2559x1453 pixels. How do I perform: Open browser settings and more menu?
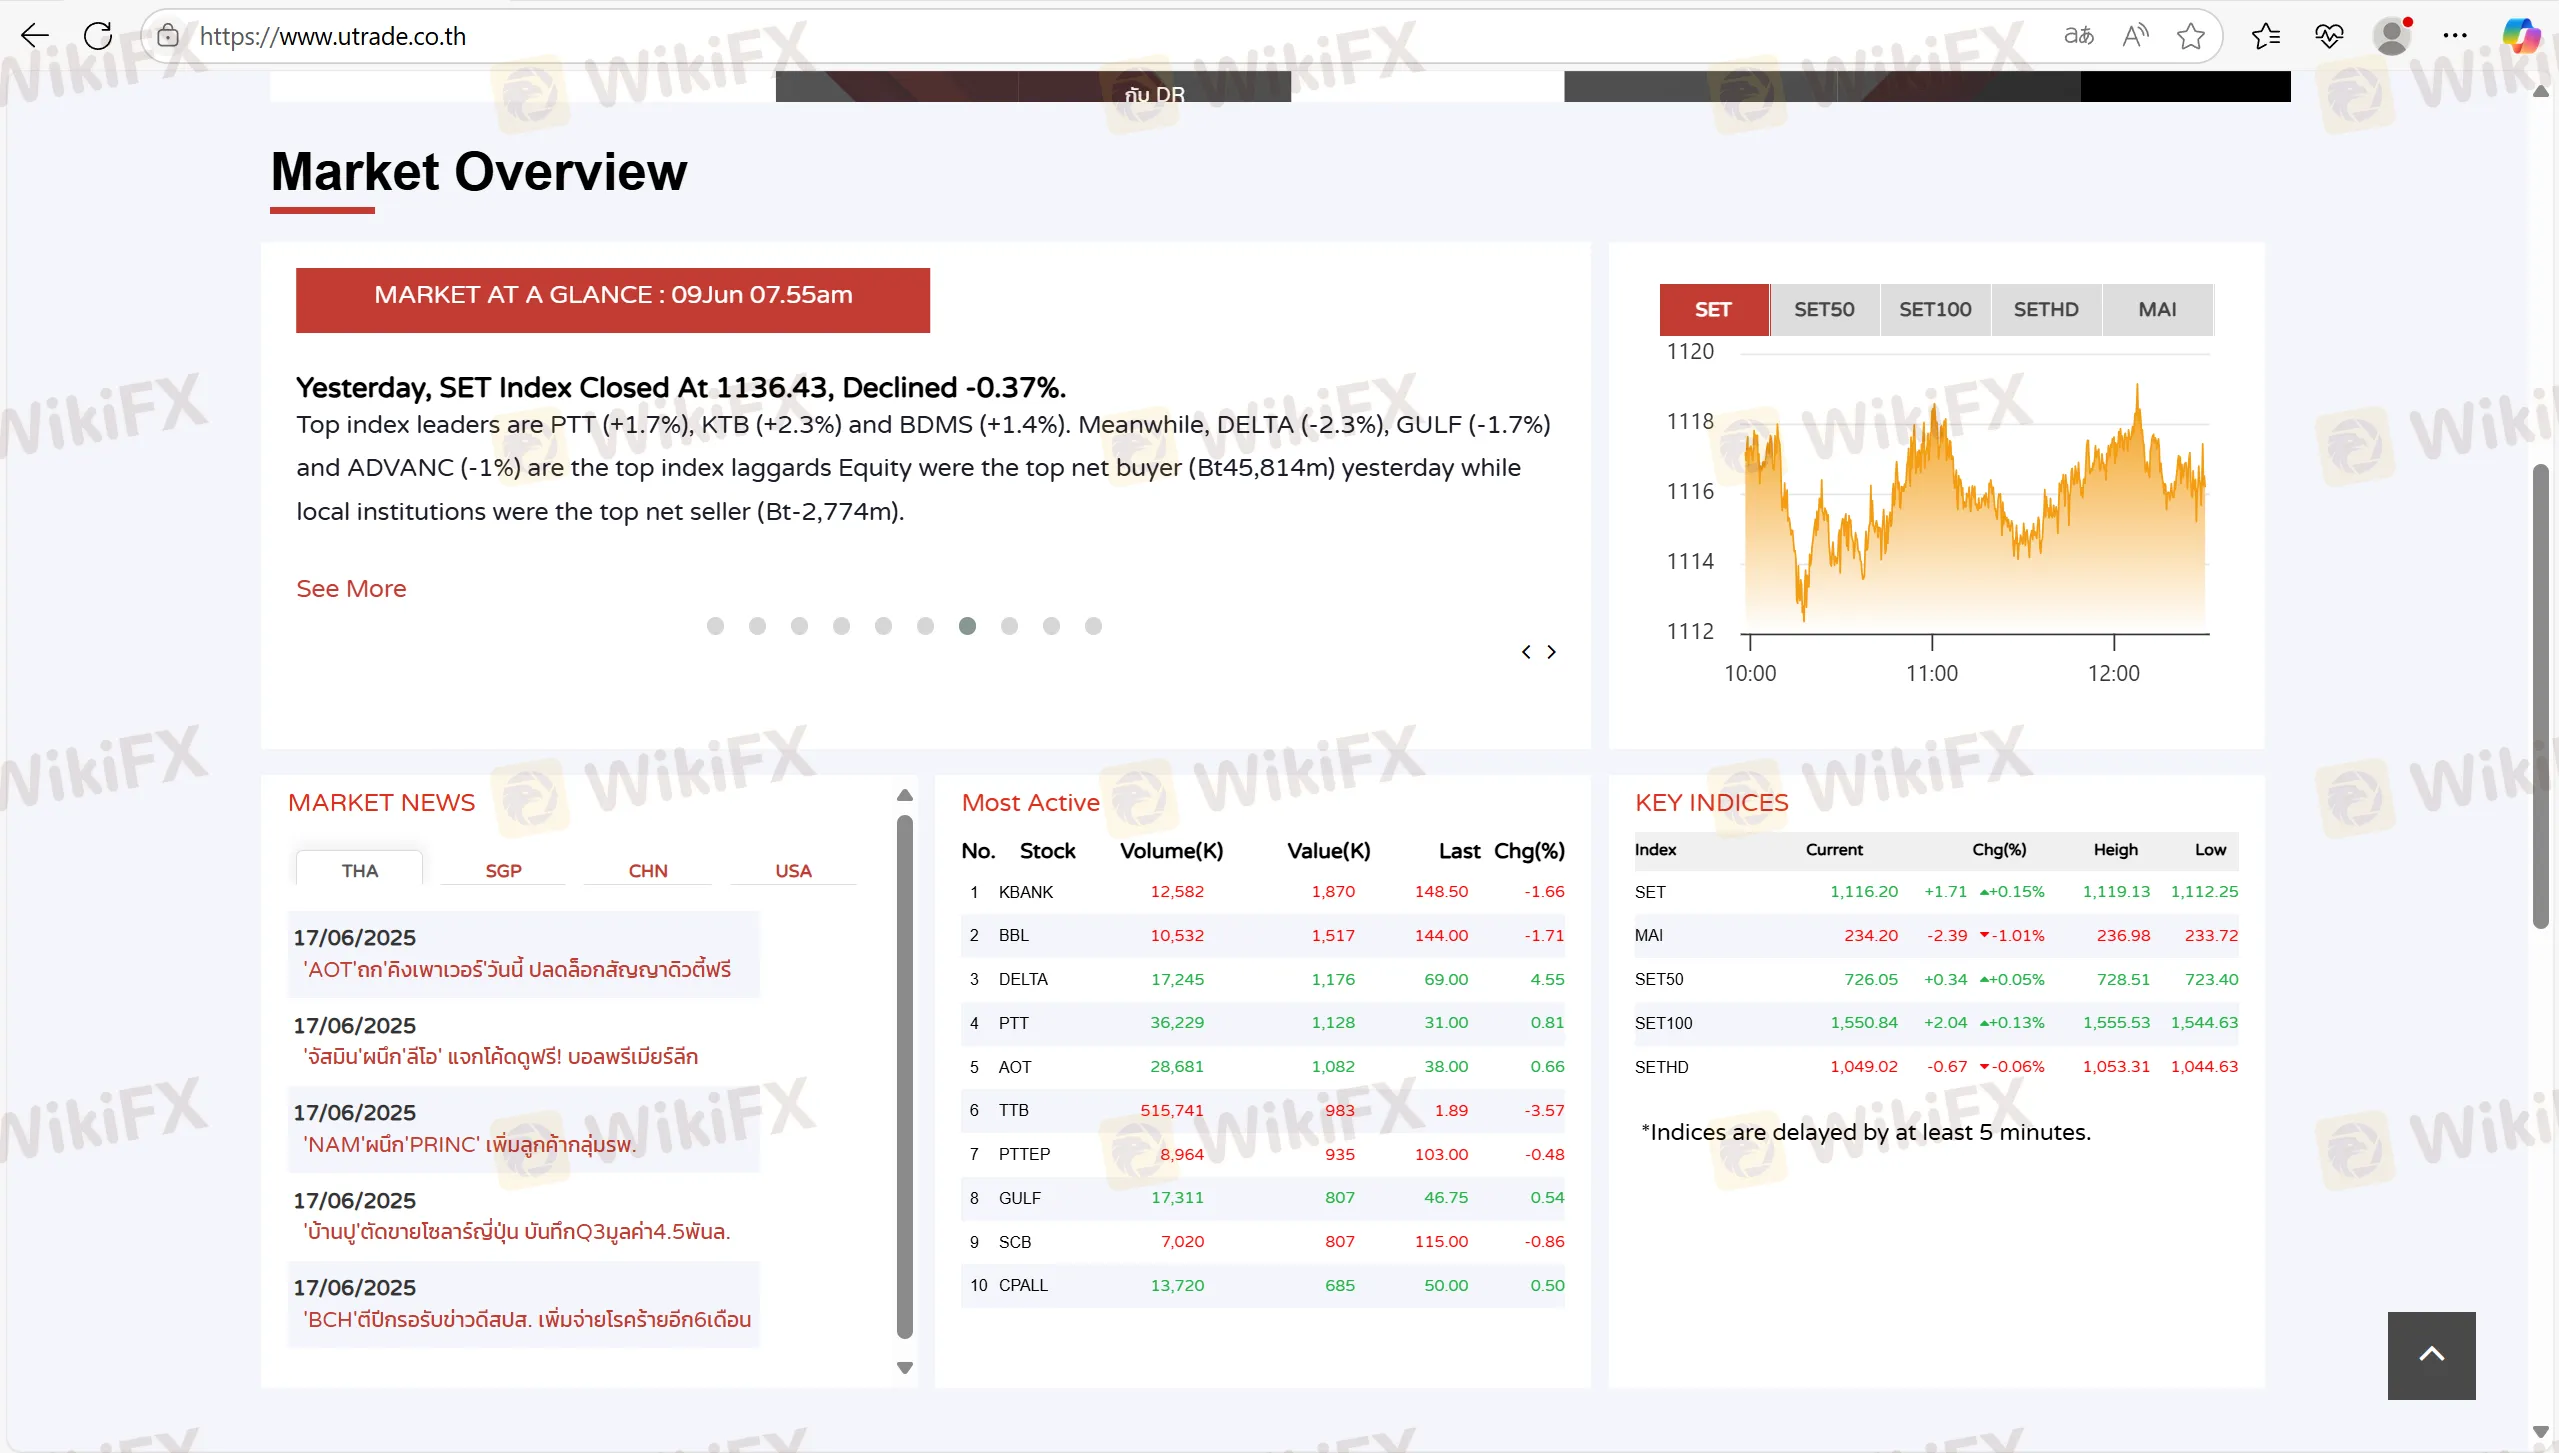pyautogui.click(x=2455, y=36)
